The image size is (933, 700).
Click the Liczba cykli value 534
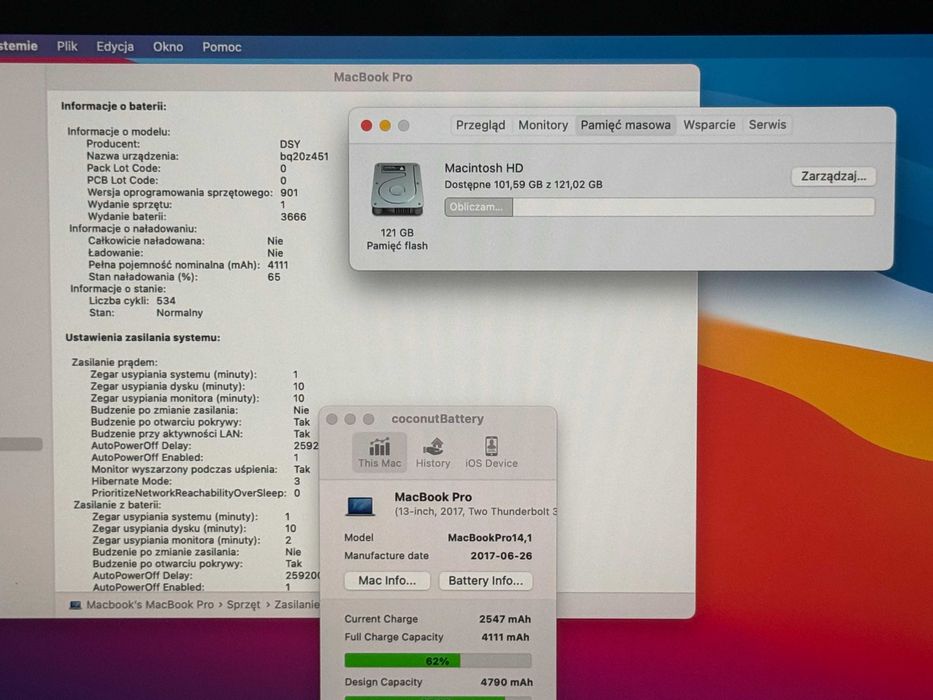[166, 301]
